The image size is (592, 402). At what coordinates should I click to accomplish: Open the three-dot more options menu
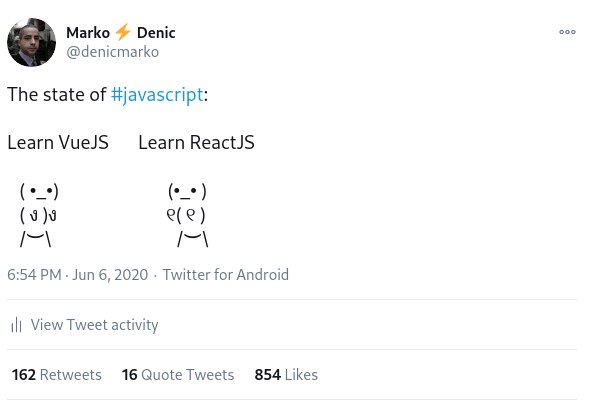coord(567,32)
